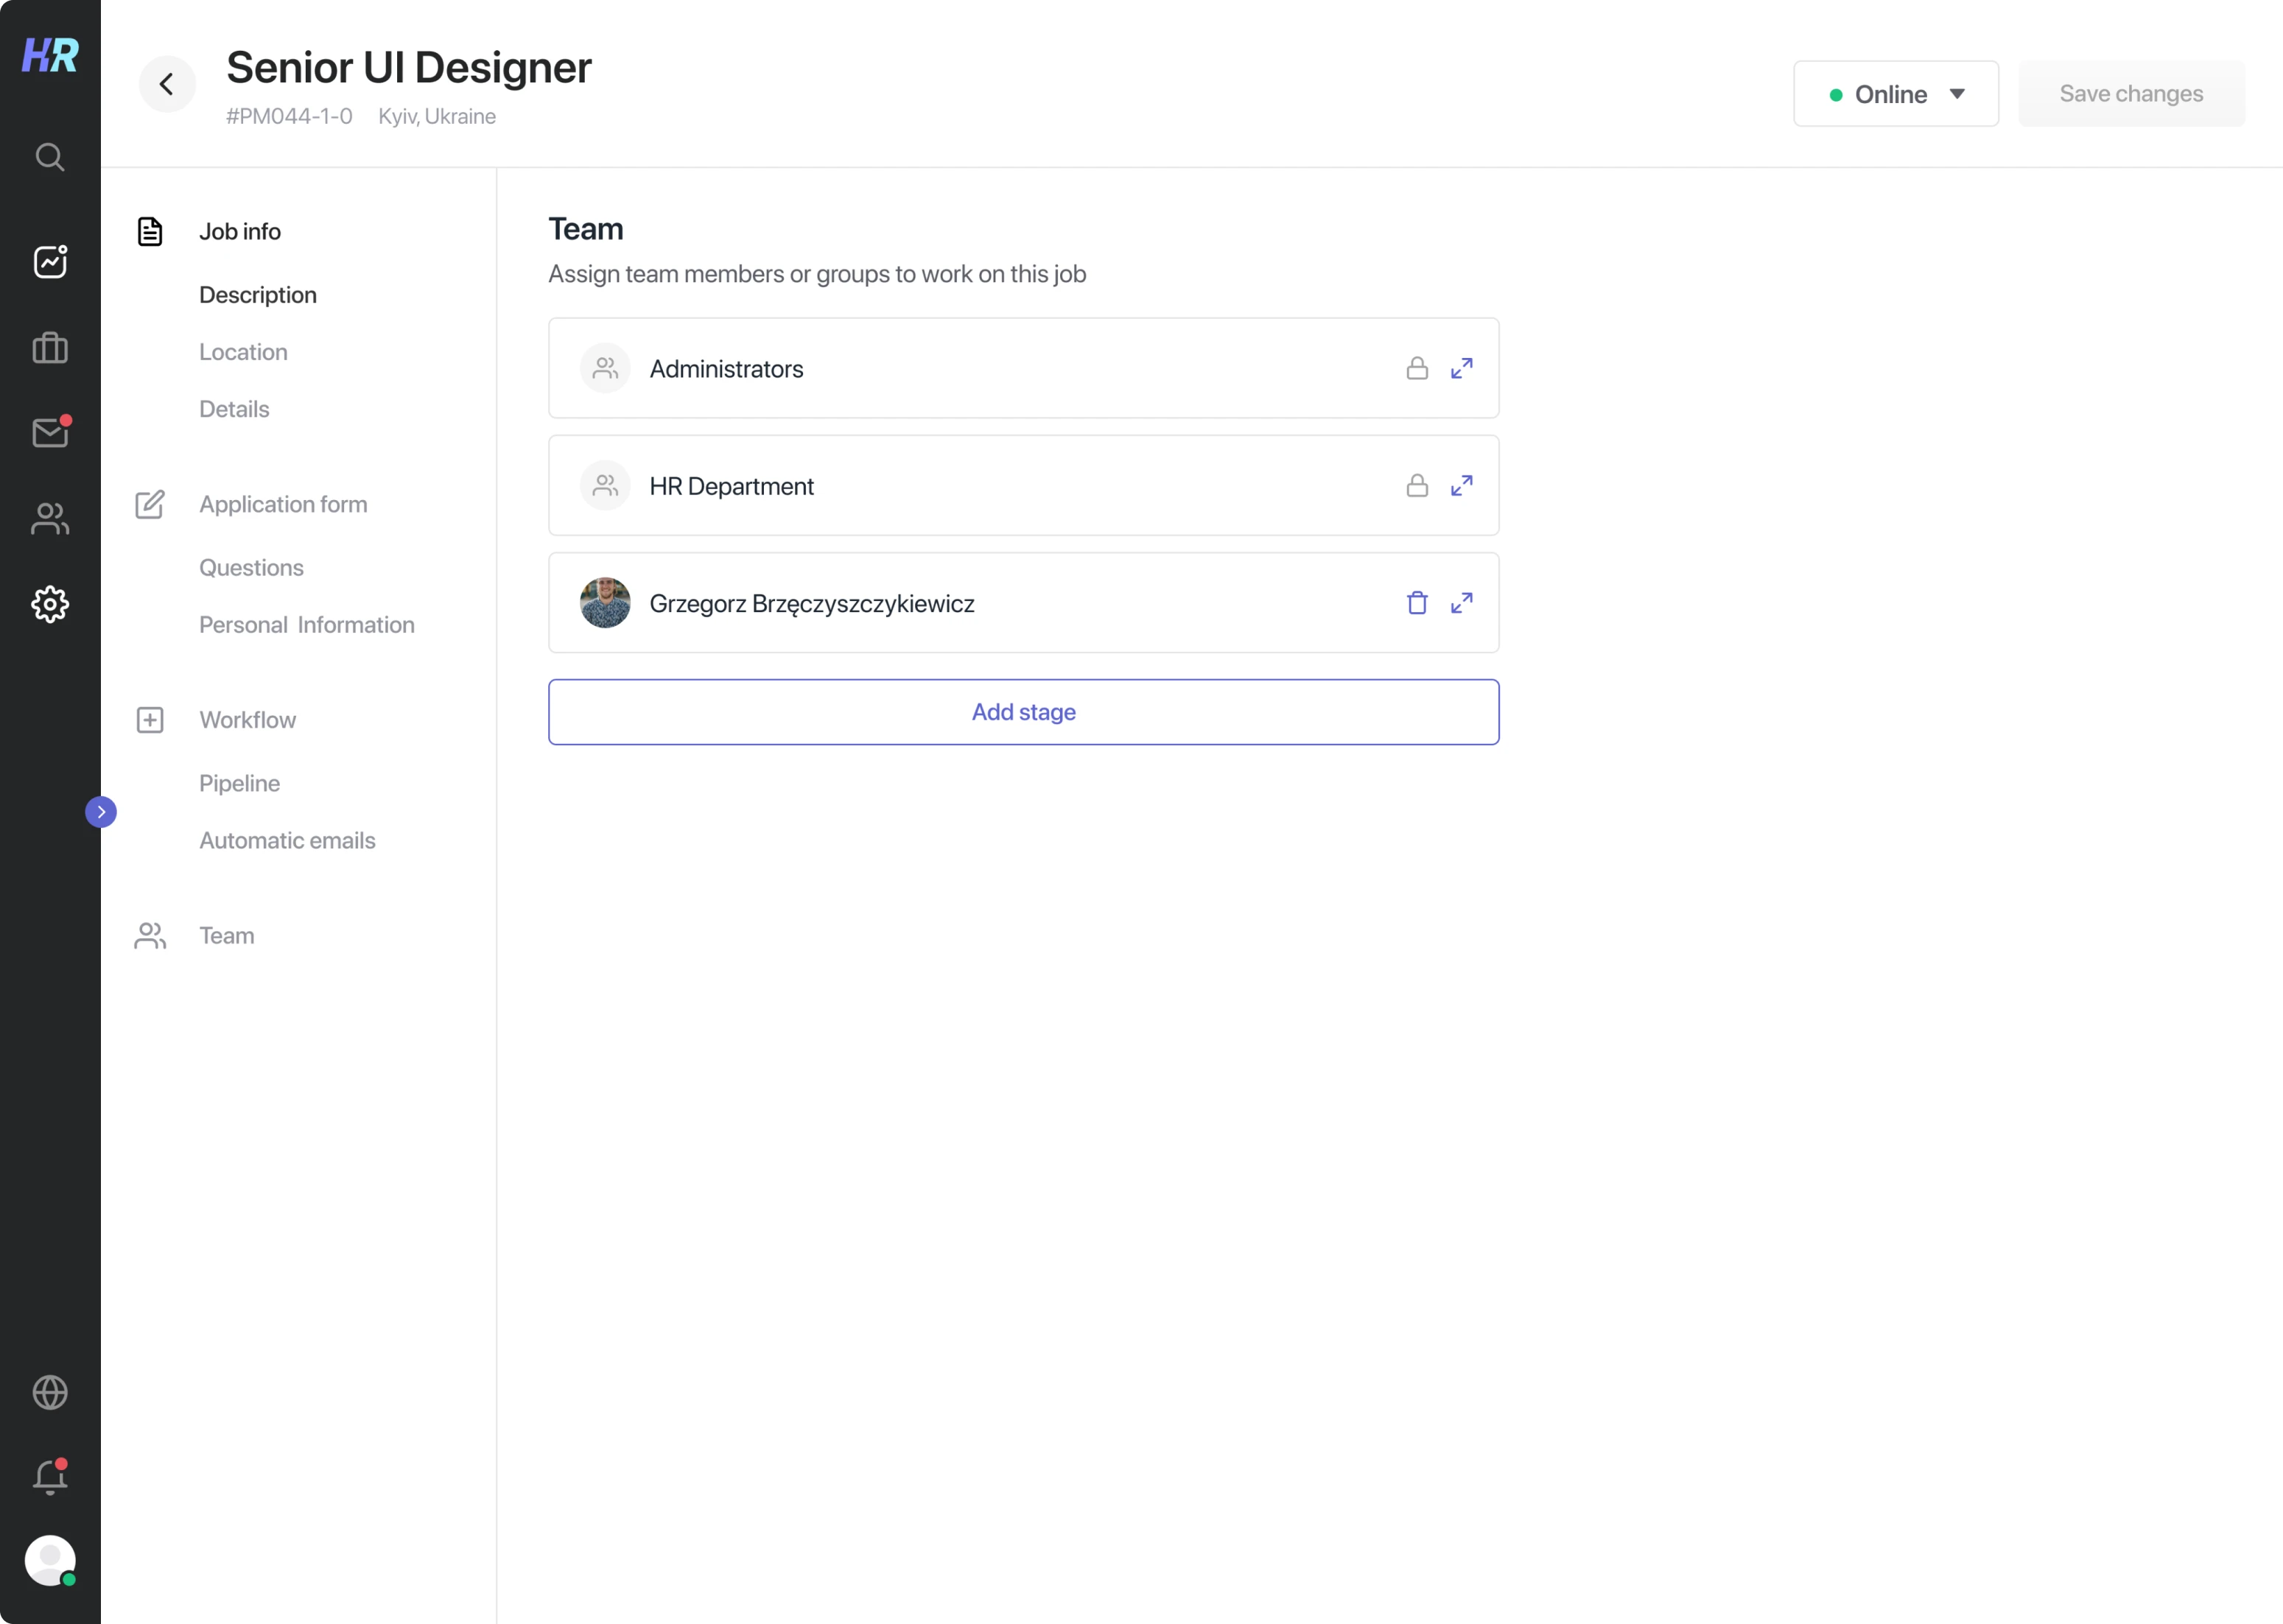Click the Add stage button
2283x1624 pixels.
point(1023,712)
